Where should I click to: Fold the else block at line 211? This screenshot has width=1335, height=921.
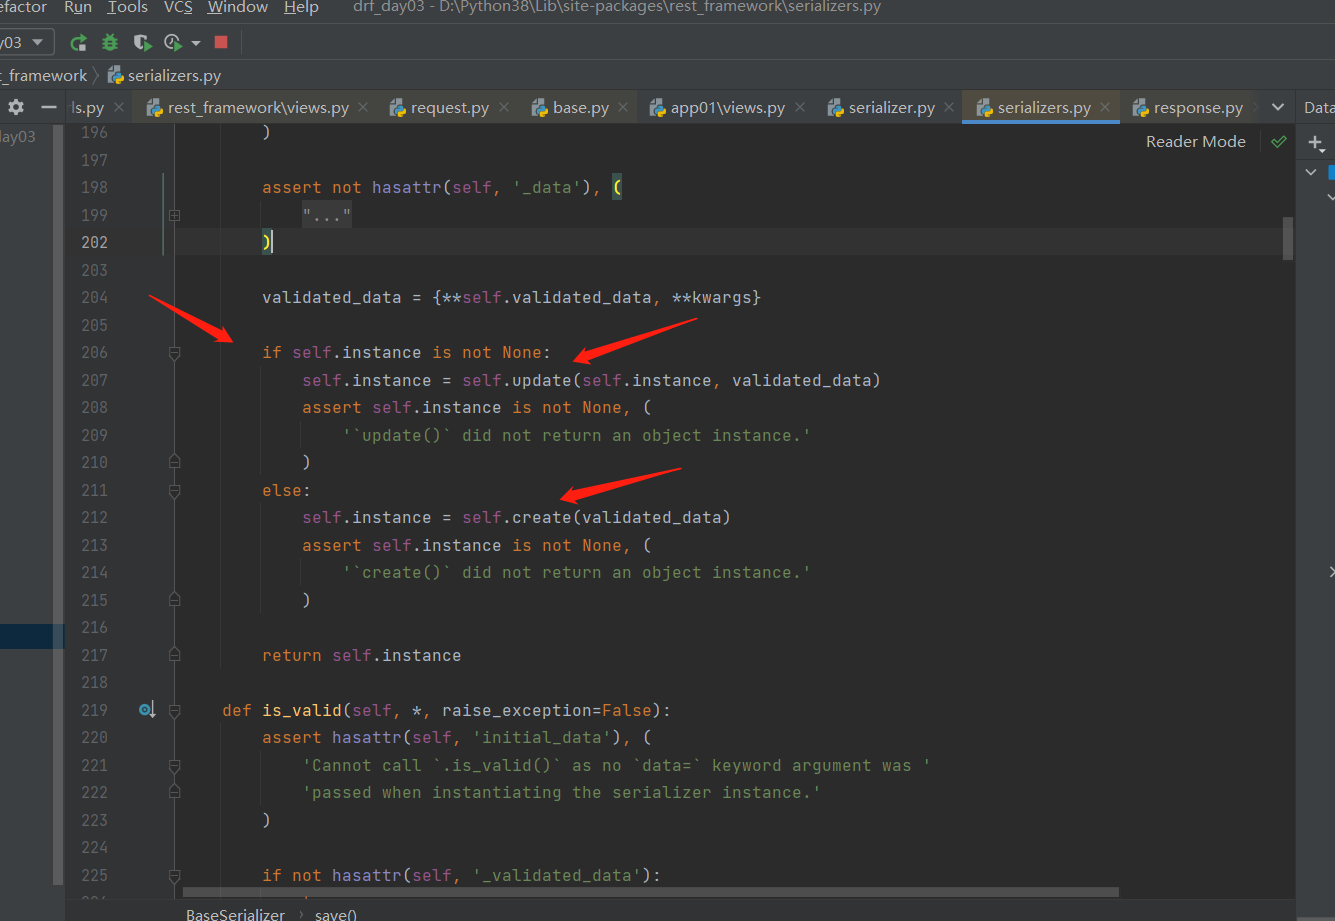[175, 491]
